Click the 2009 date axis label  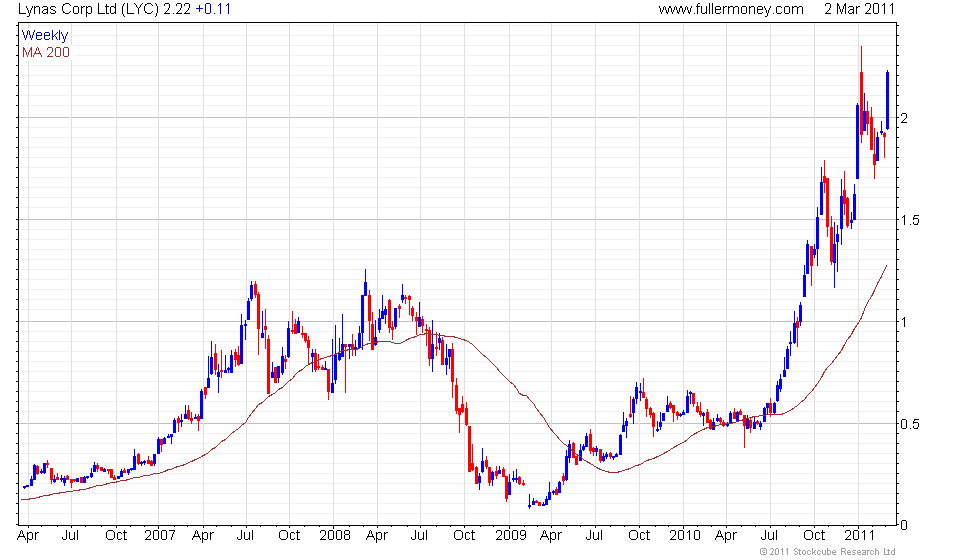pos(511,536)
